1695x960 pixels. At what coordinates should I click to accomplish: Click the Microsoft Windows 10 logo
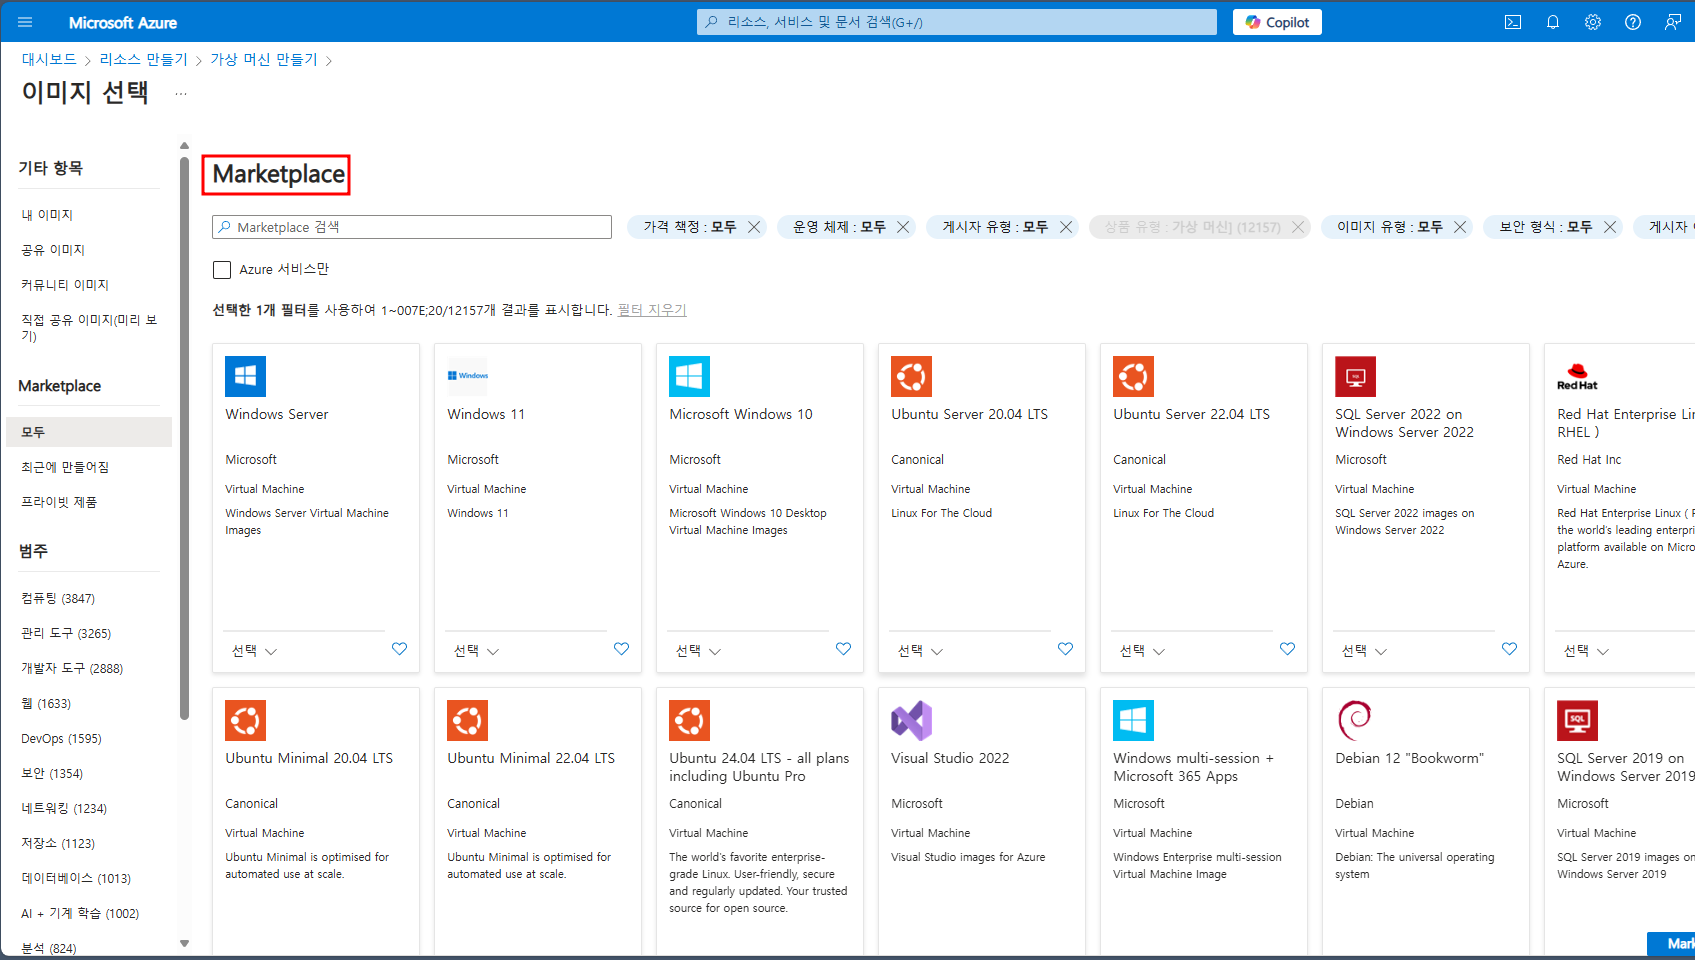click(x=690, y=376)
